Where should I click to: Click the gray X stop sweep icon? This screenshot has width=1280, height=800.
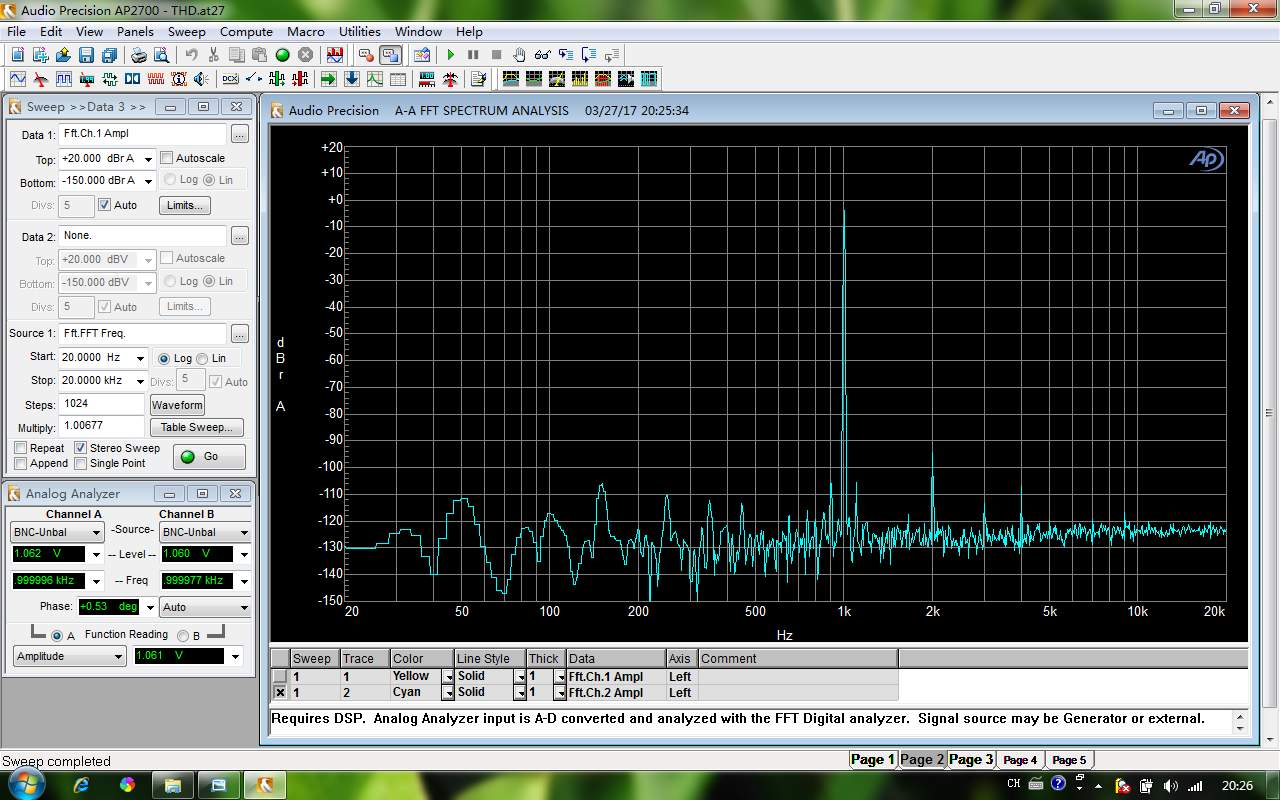click(305, 55)
